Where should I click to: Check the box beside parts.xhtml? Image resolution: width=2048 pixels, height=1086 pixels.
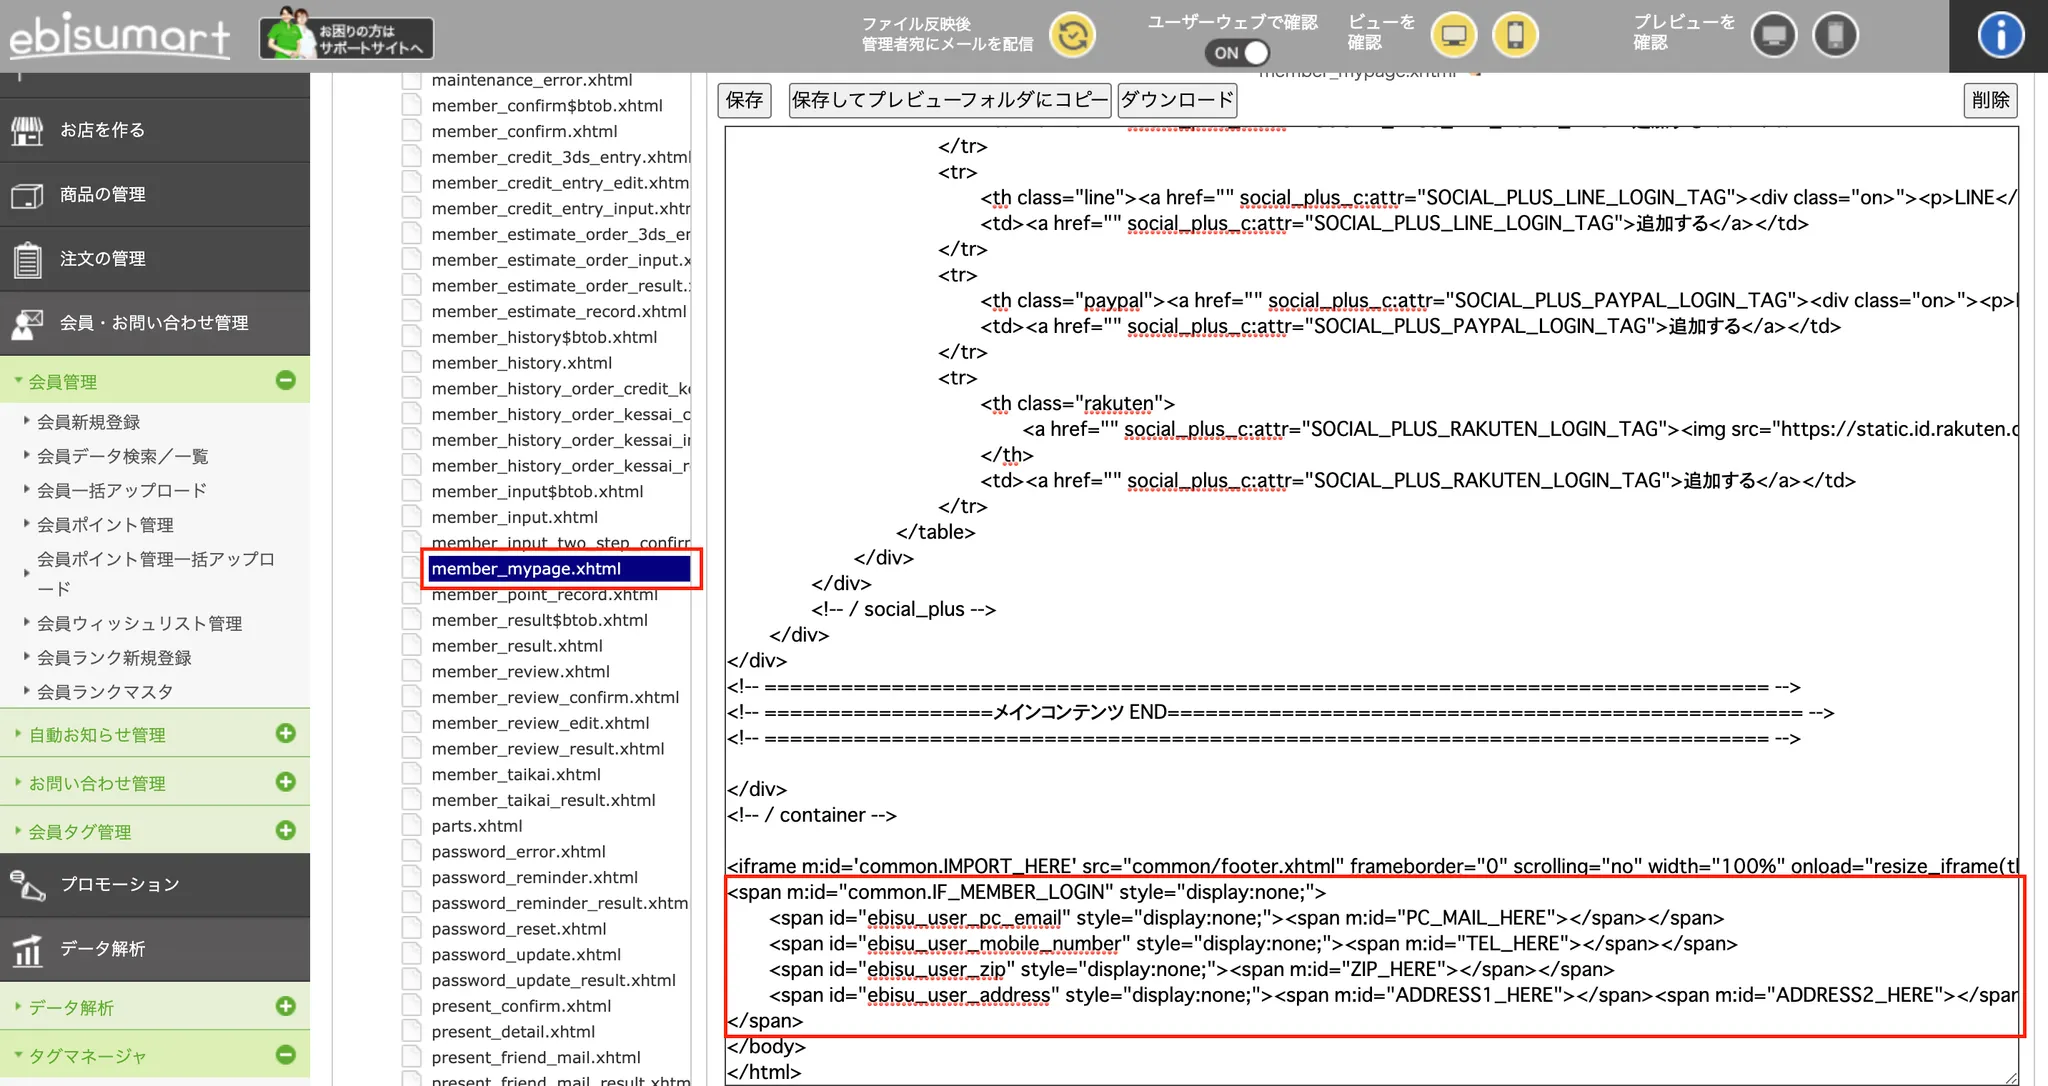click(x=411, y=825)
